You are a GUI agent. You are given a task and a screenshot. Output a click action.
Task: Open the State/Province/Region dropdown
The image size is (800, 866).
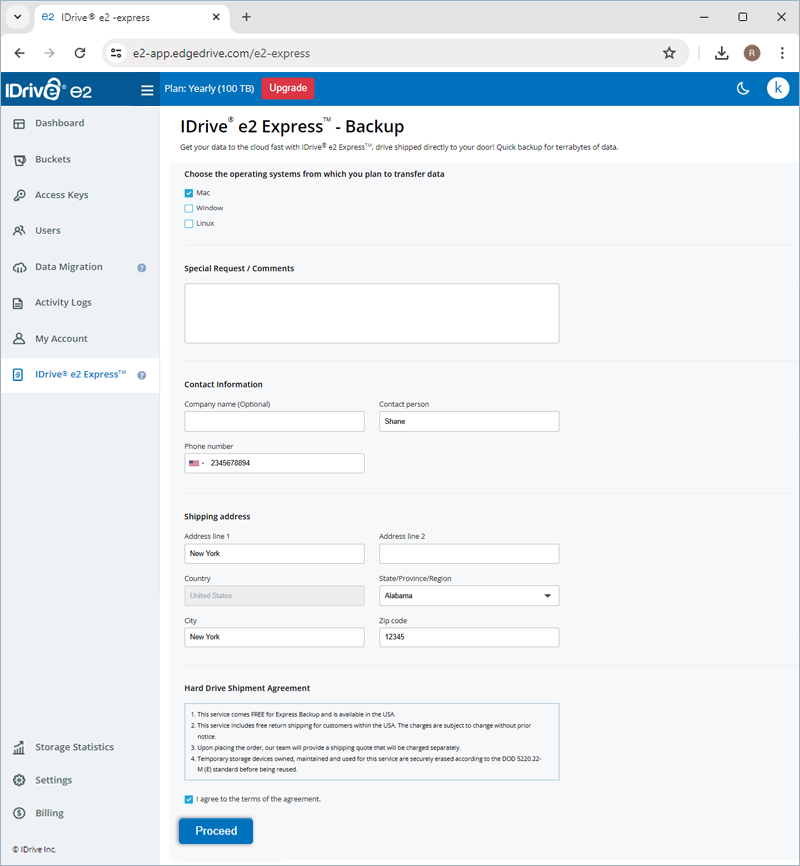[469, 596]
